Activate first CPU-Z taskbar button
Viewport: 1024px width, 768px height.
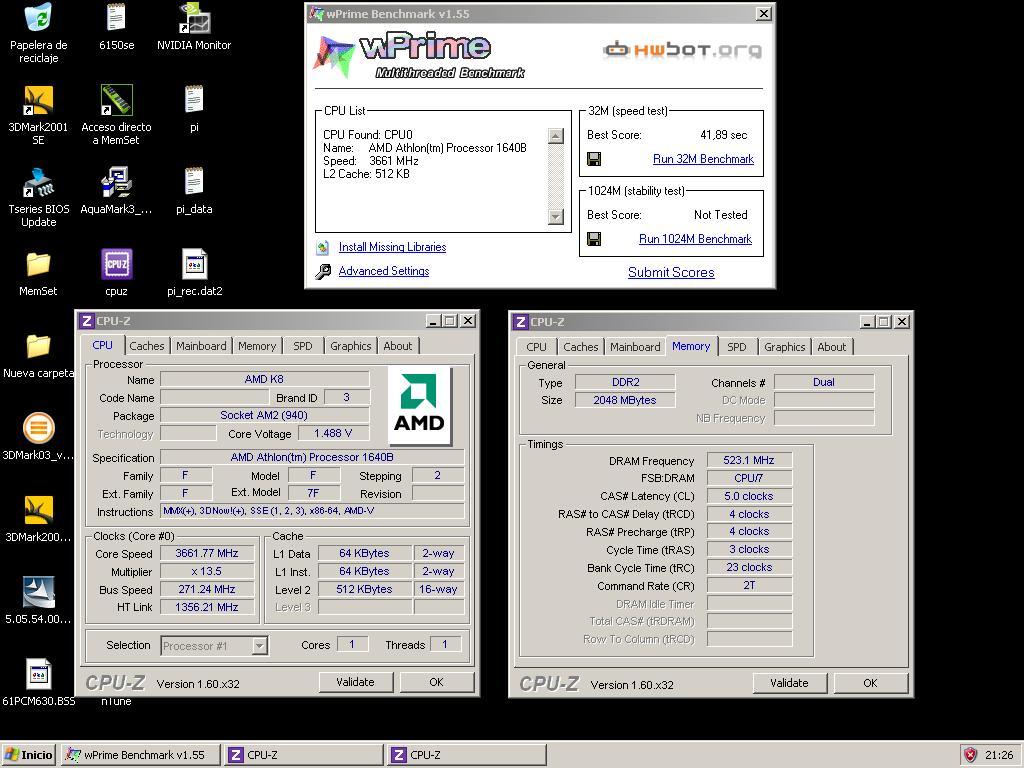(x=304, y=755)
